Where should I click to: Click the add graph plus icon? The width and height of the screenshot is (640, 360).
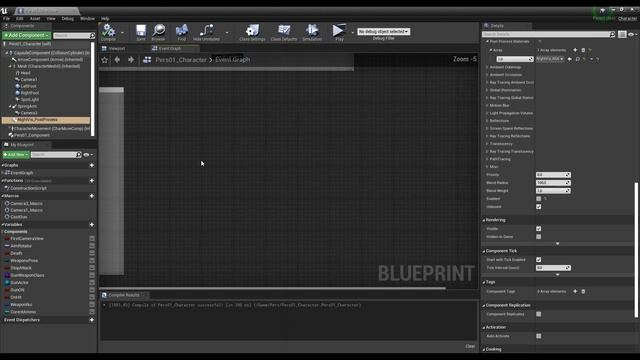pos(91,165)
